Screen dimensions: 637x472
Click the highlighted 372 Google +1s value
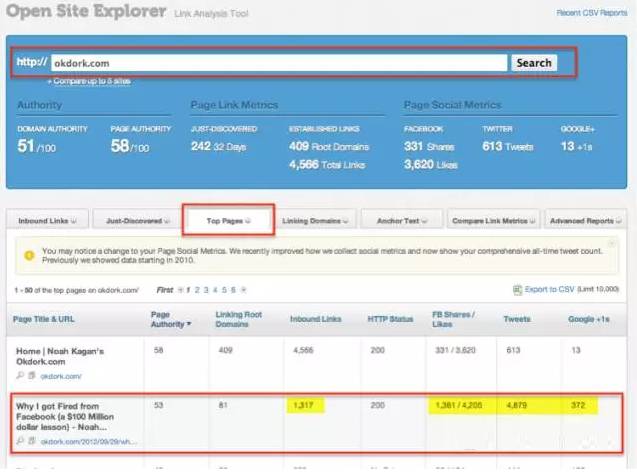click(578, 405)
